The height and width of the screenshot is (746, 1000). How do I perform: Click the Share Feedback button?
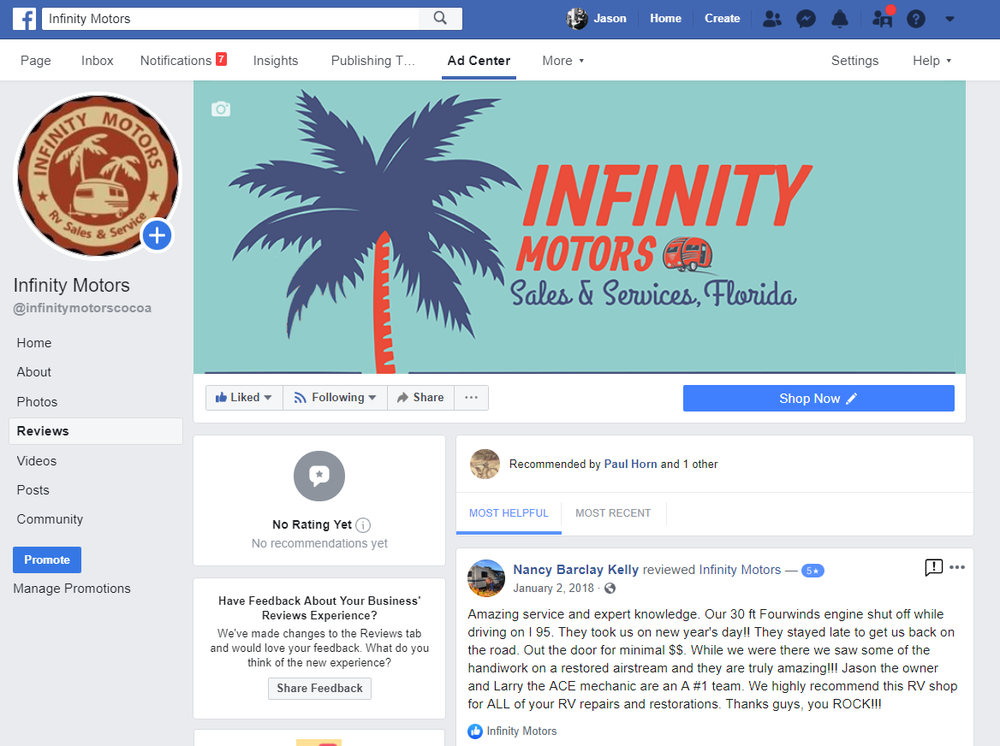[x=320, y=688]
